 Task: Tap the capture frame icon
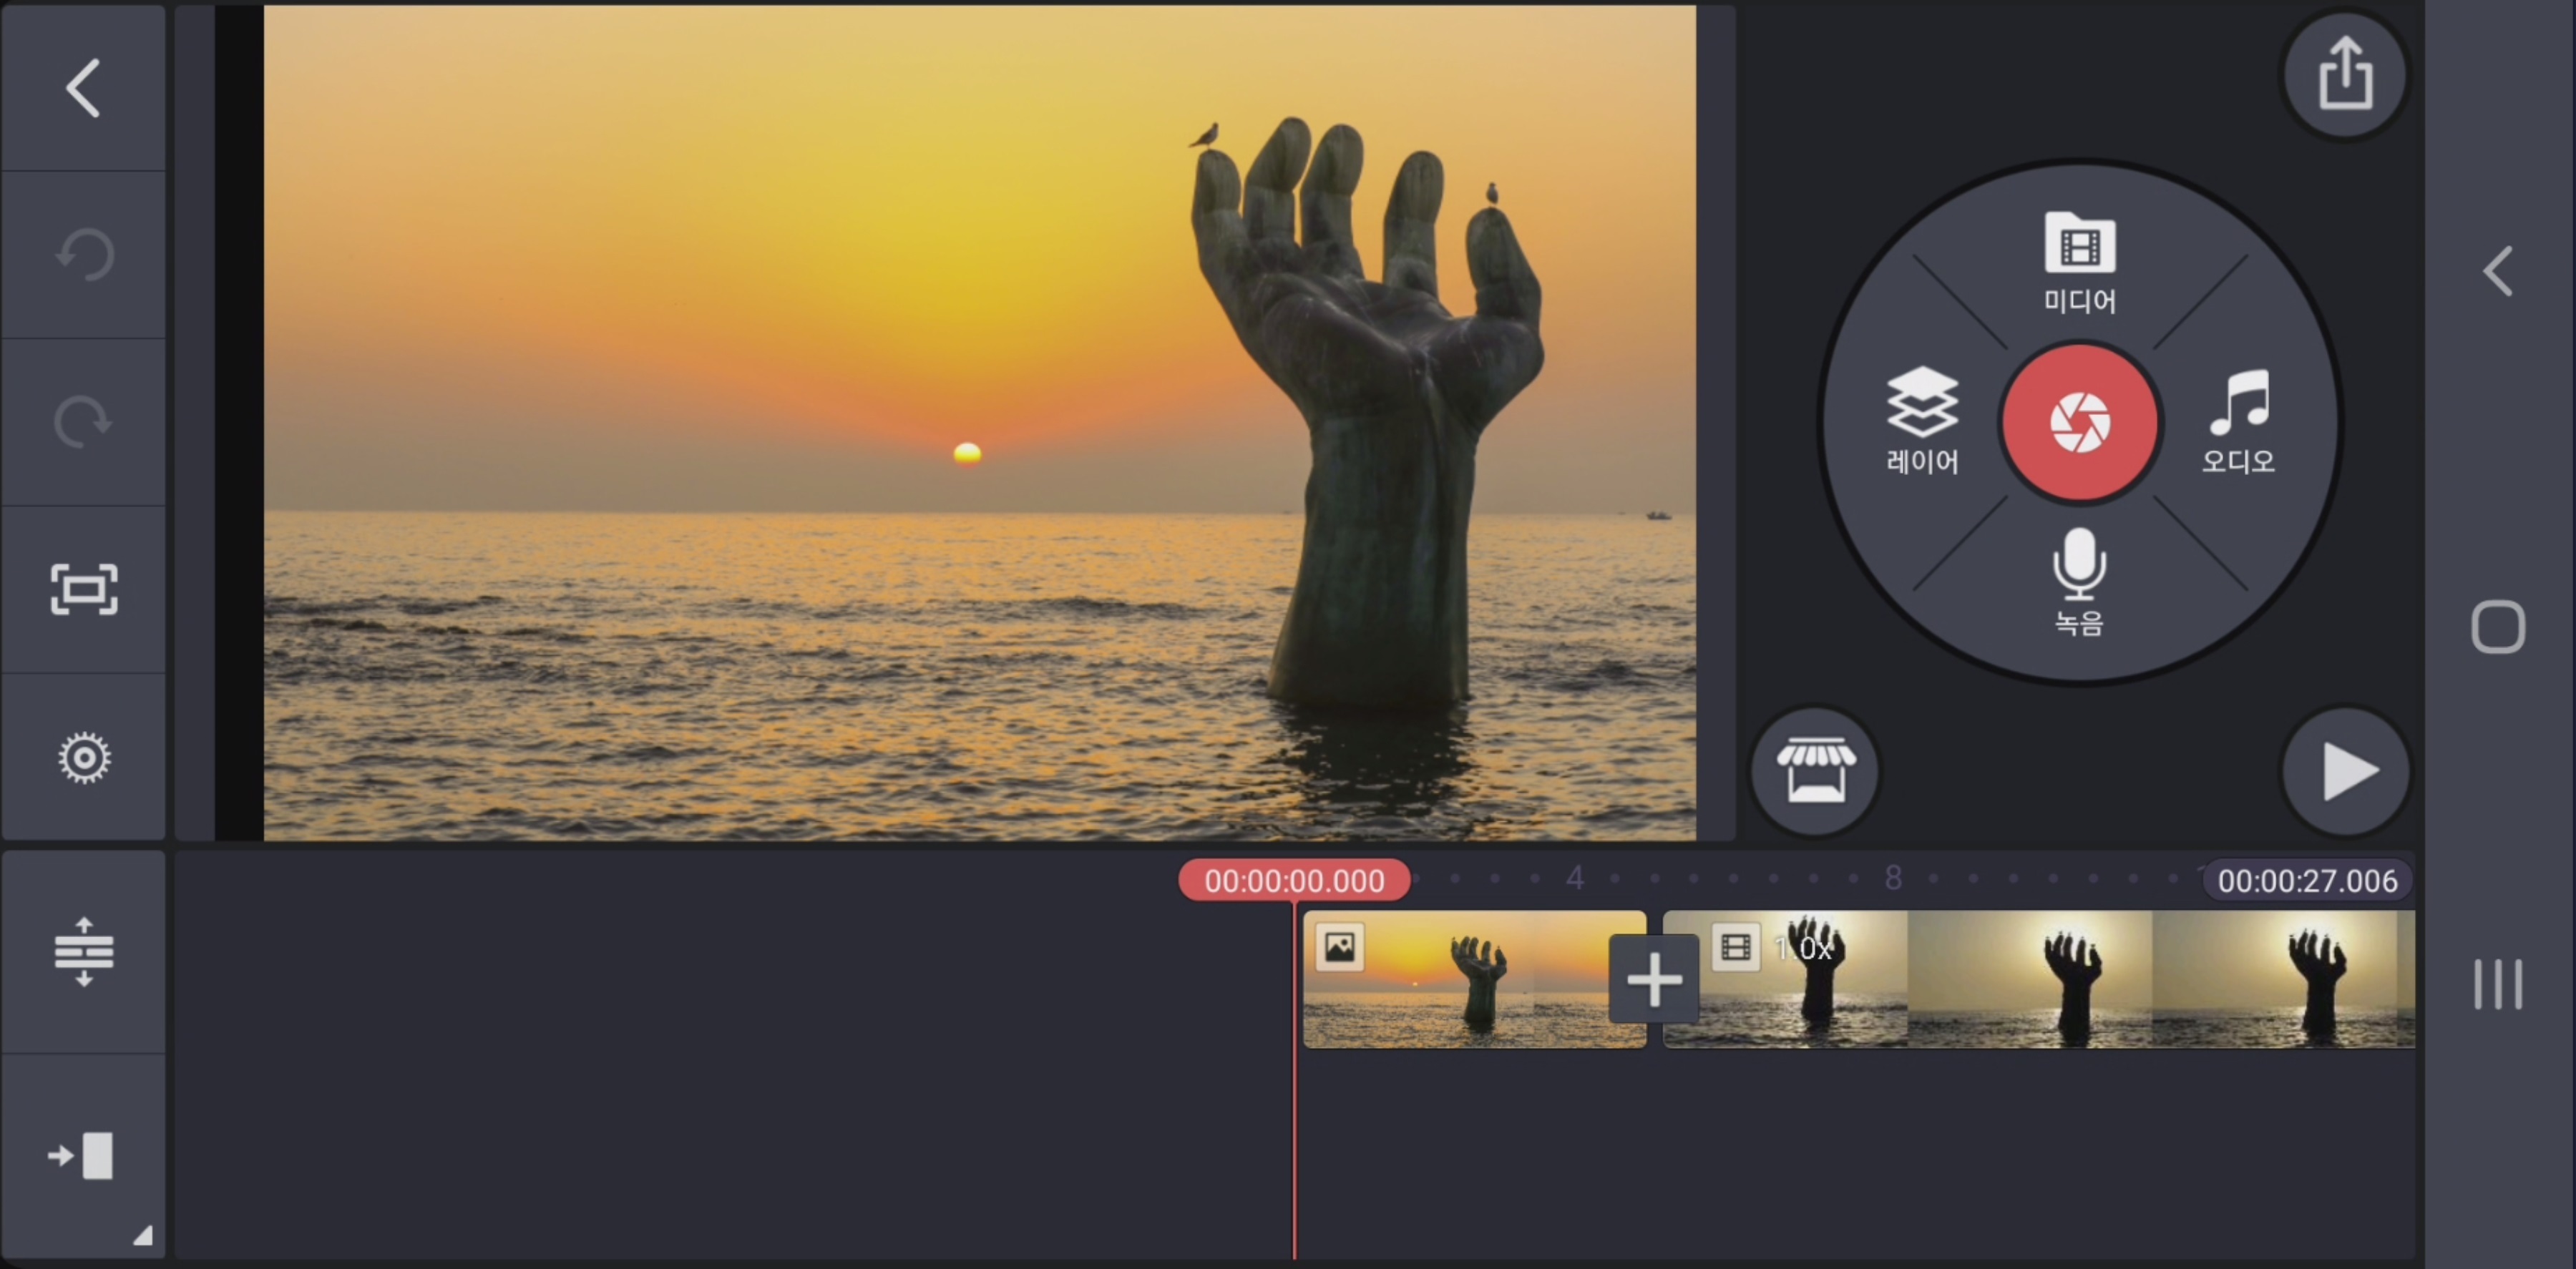click(83, 589)
